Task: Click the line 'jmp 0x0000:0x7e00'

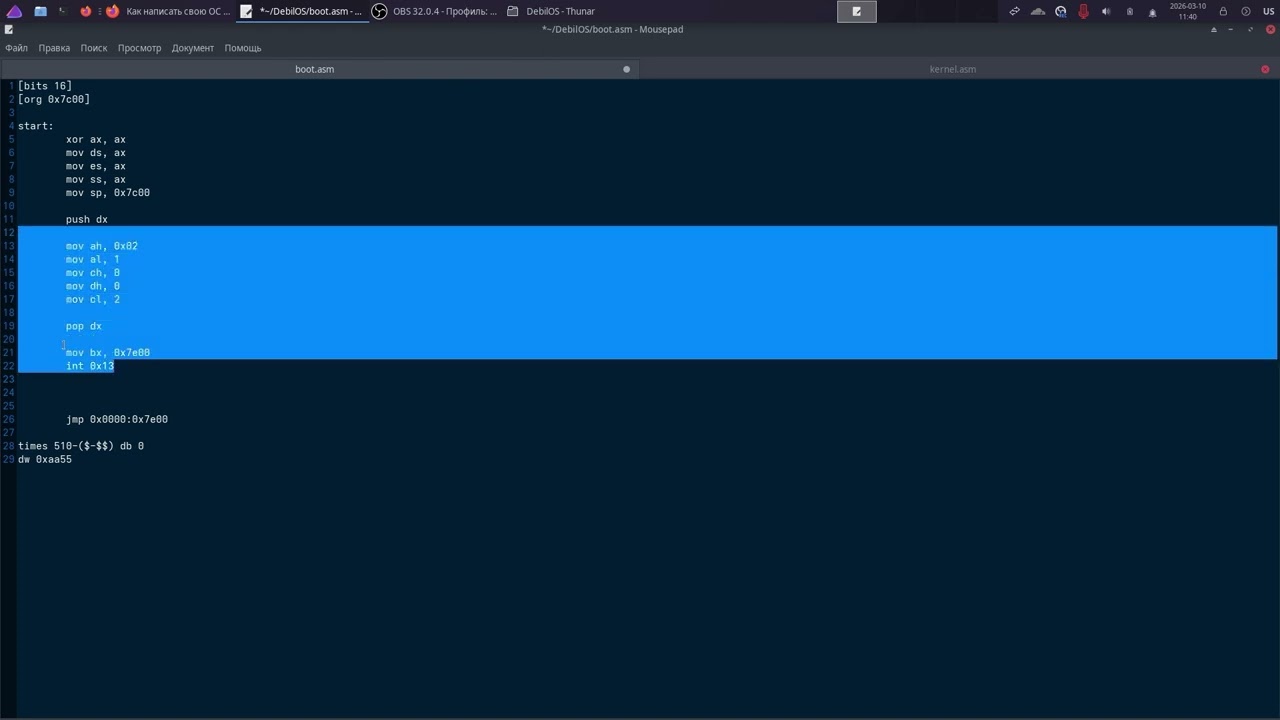Action: click(117, 419)
